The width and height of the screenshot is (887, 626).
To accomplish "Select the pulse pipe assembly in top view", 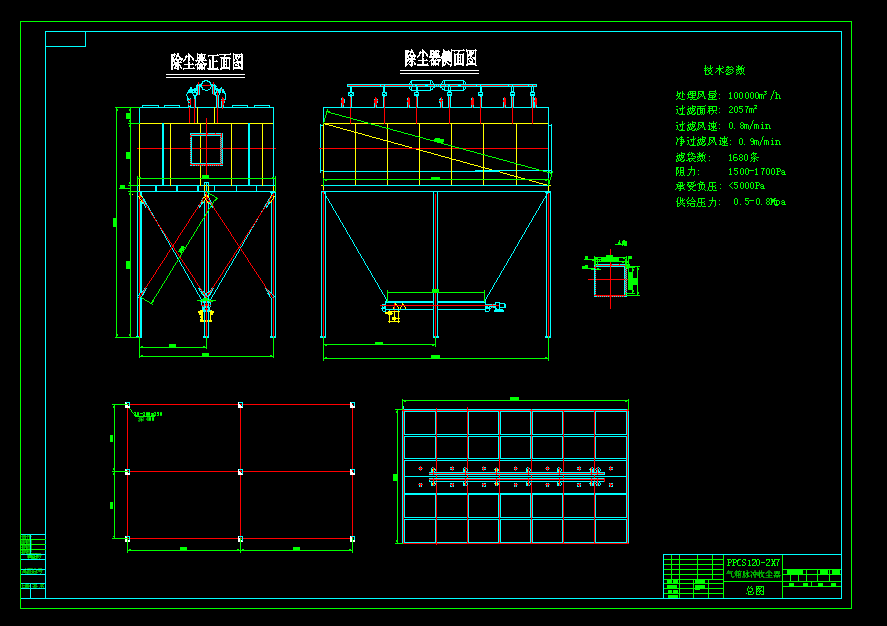I will (x=517, y=477).
